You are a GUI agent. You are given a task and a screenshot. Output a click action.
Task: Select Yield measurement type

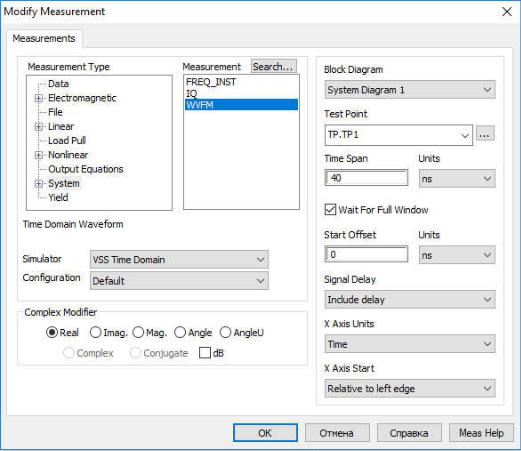pyautogui.click(x=58, y=198)
